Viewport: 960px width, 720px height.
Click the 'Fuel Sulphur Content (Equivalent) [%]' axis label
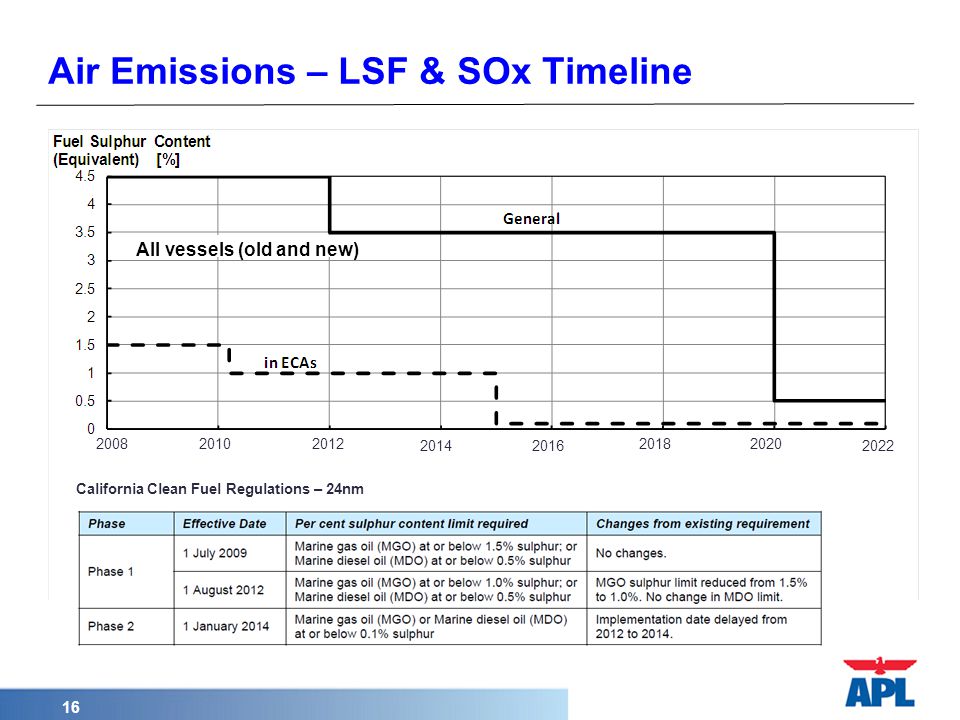click(x=132, y=151)
